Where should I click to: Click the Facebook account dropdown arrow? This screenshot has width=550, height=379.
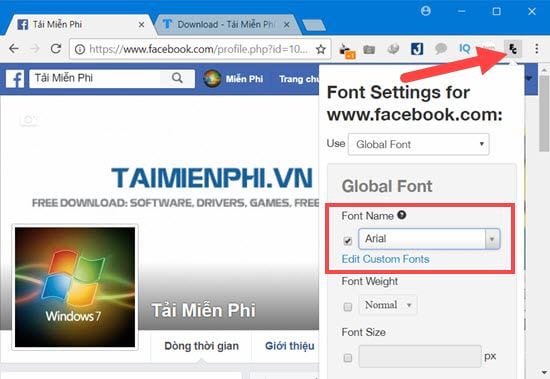click(x=529, y=78)
